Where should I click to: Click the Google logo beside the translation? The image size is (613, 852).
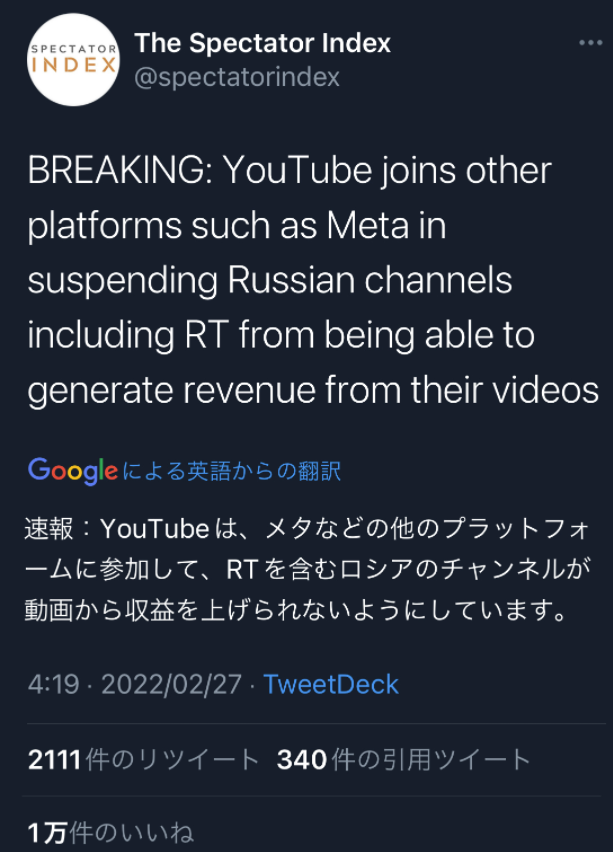pyautogui.click(x=72, y=470)
